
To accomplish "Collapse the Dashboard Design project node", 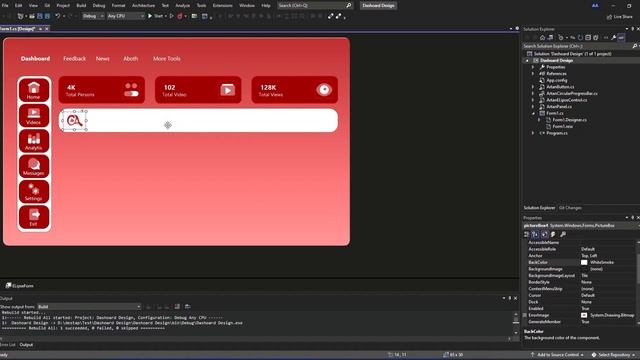I will coord(527,60).
